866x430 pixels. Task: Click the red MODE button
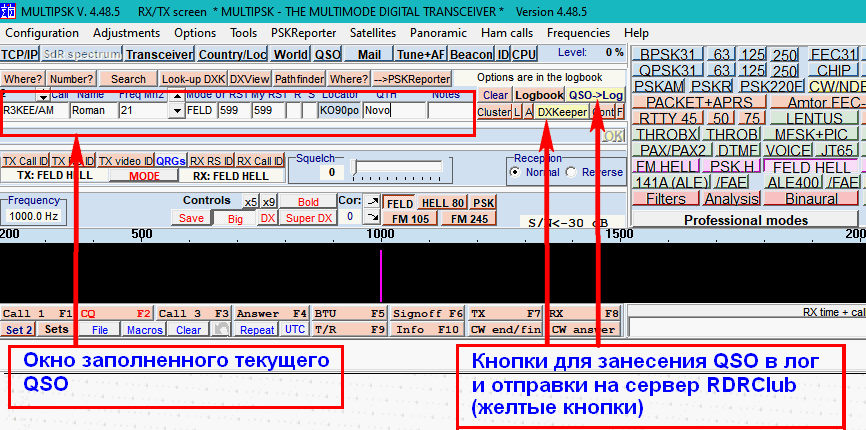point(144,176)
